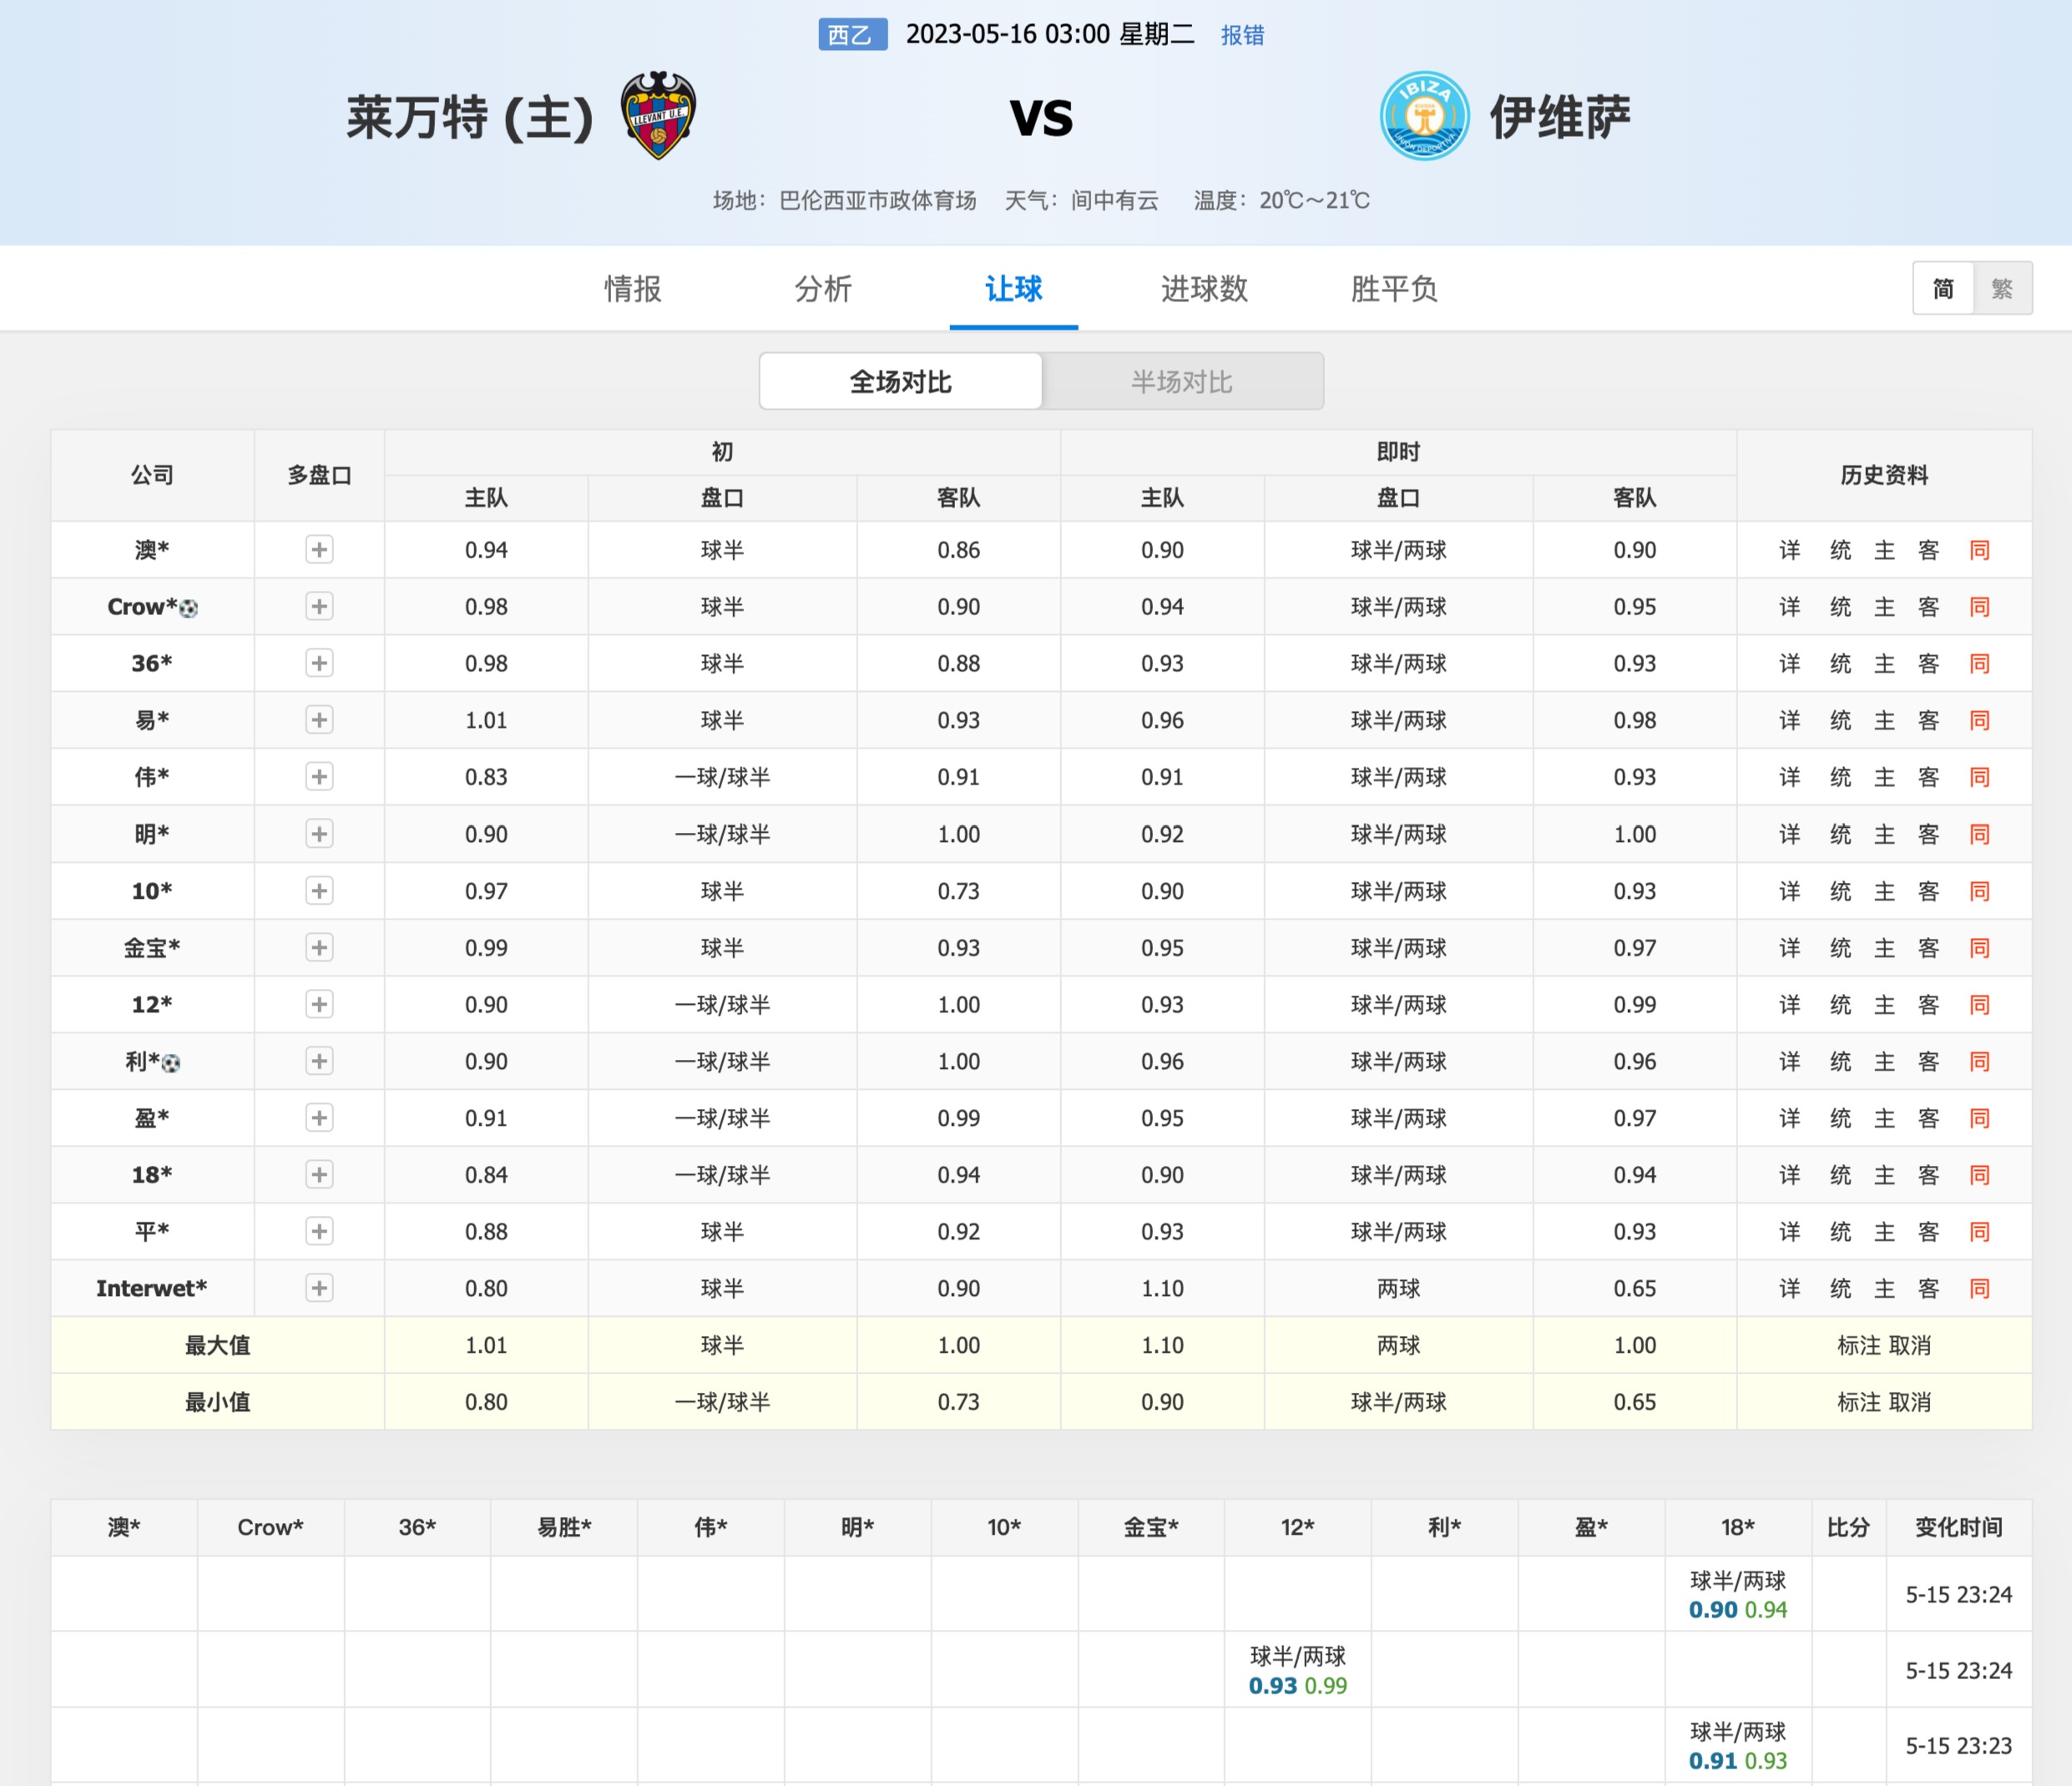
Task: Open 客 away history for 易* row
Action: 1928,720
